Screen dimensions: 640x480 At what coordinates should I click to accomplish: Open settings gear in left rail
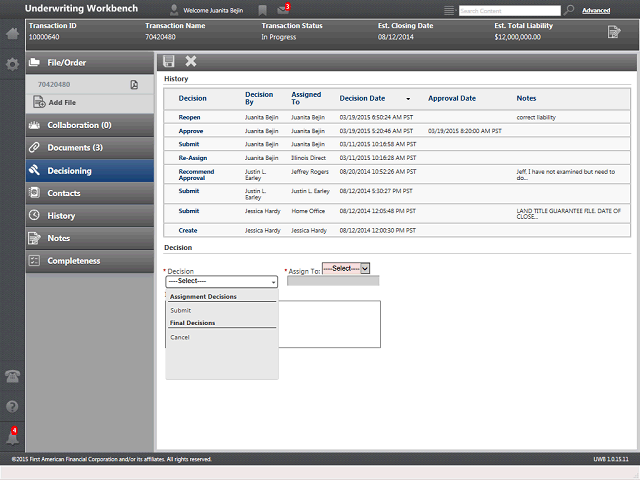(12, 64)
